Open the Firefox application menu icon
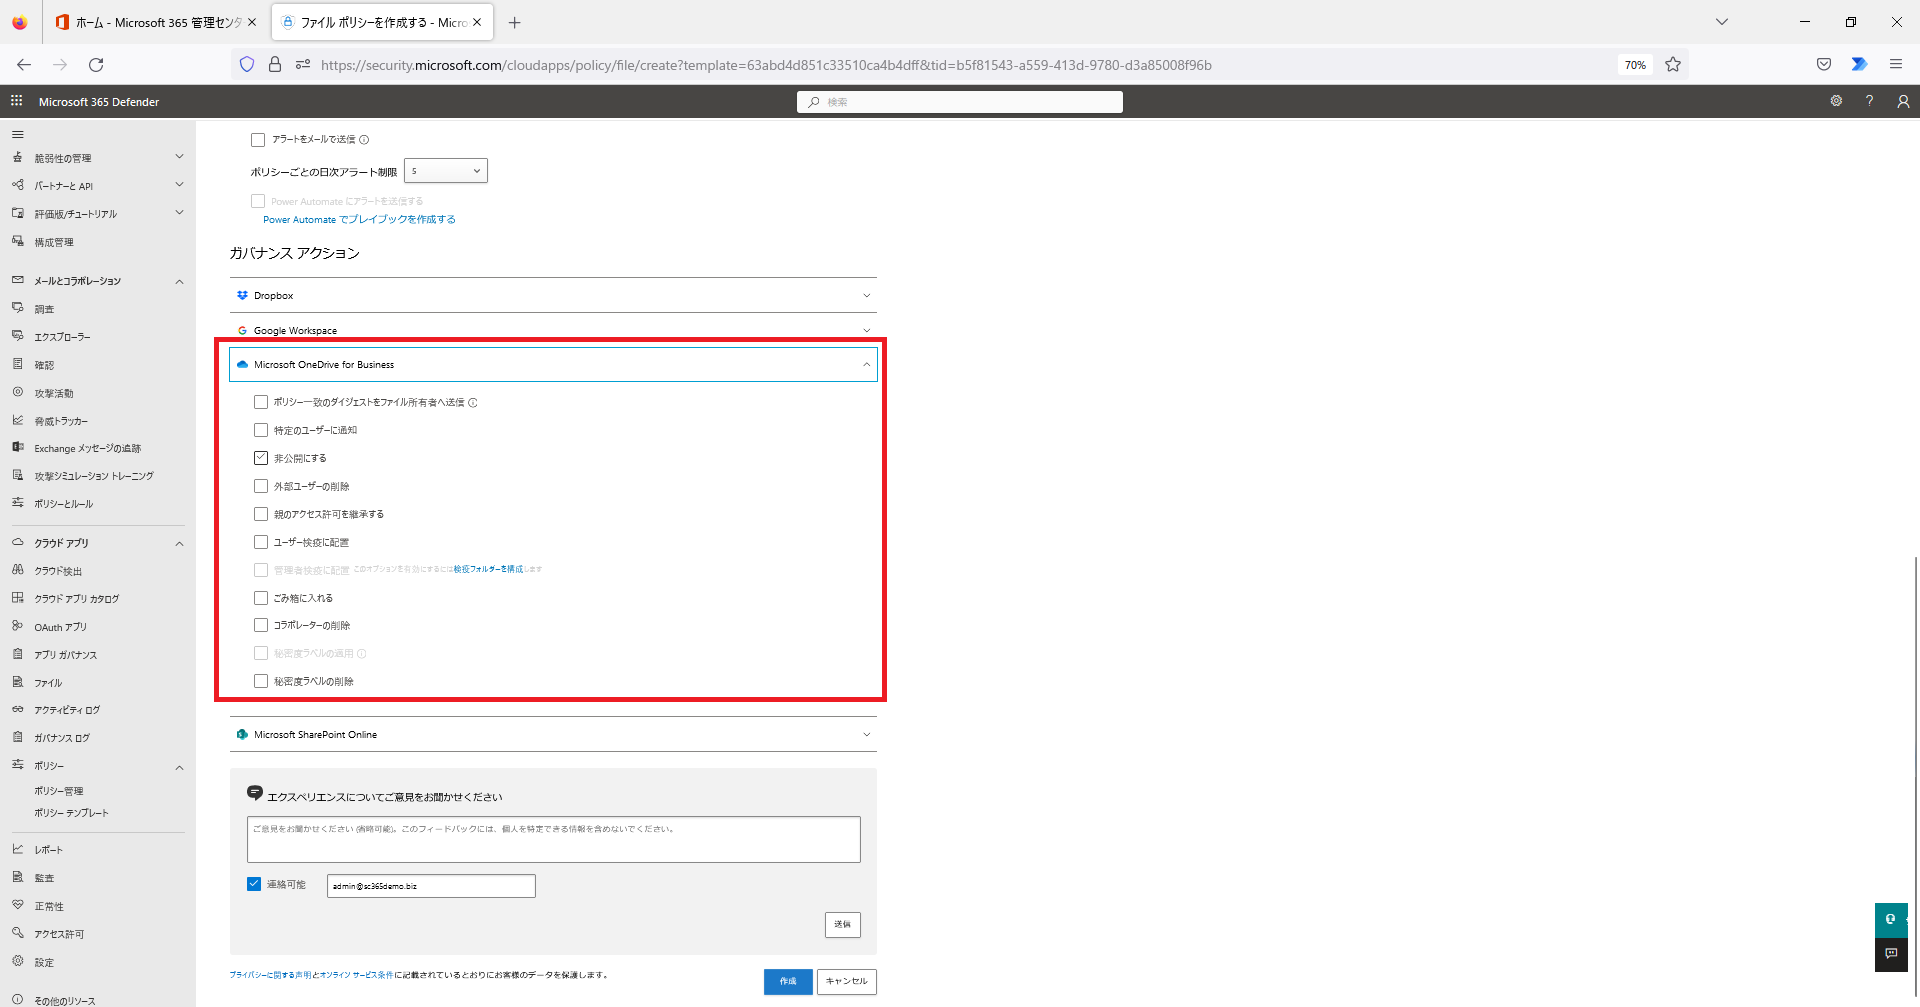This screenshot has width=1920, height=1007. coord(1895,65)
